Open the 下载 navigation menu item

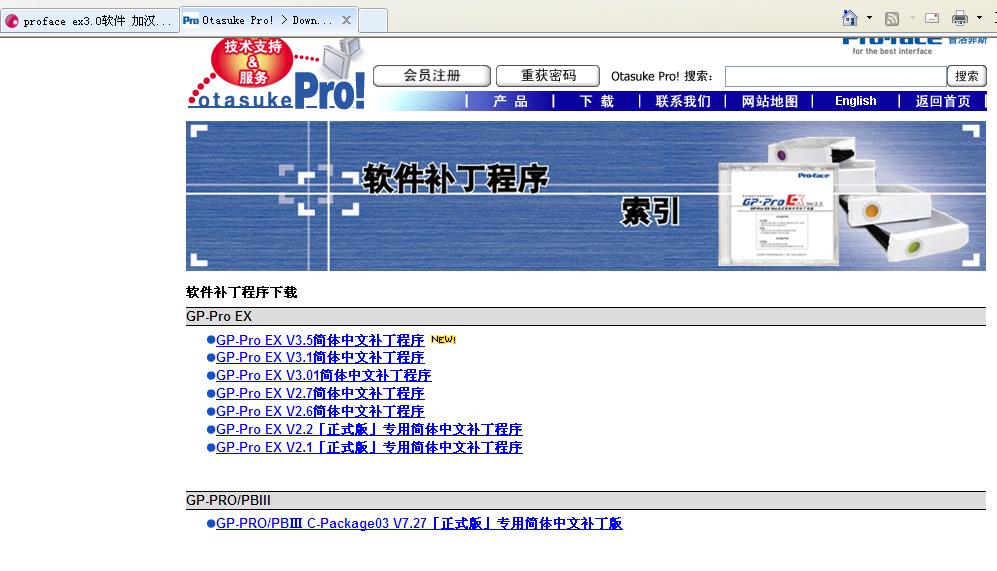(x=597, y=101)
